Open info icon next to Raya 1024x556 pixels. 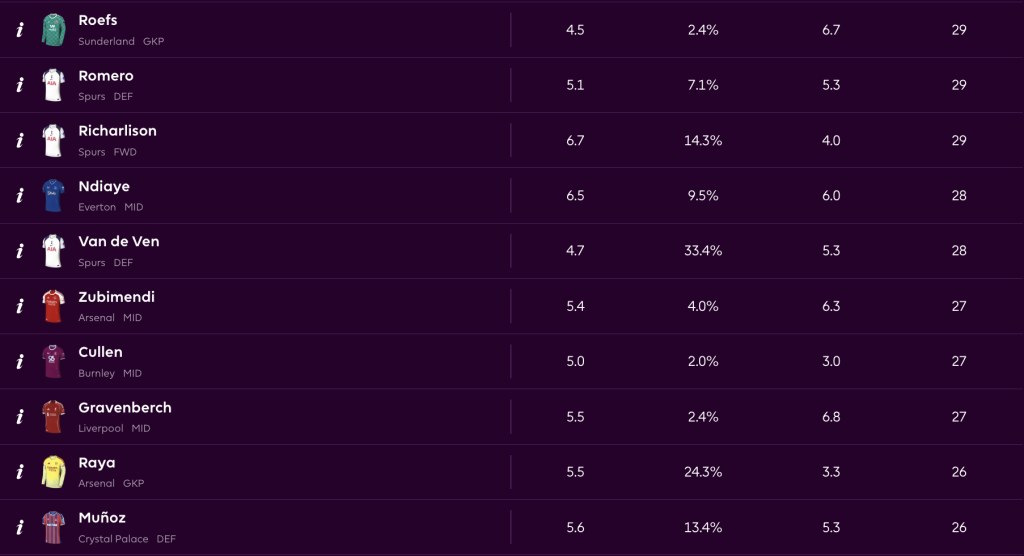[x=20, y=473]
